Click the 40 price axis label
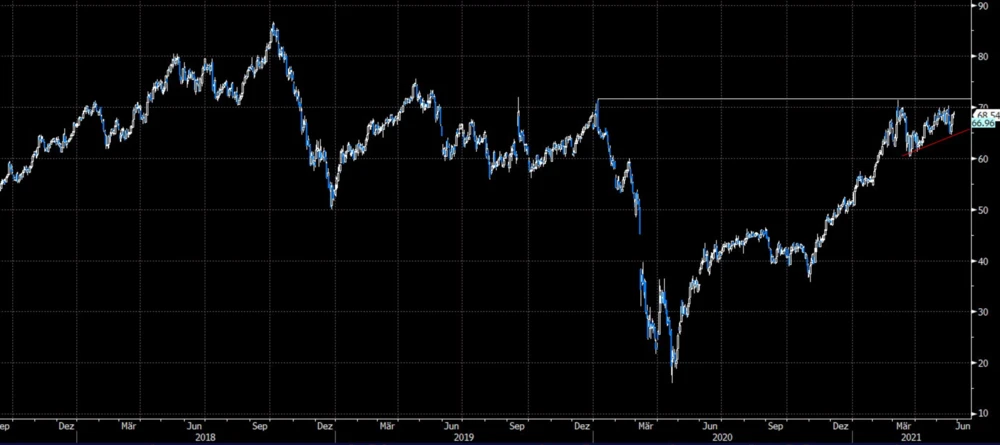 point(985,261)
